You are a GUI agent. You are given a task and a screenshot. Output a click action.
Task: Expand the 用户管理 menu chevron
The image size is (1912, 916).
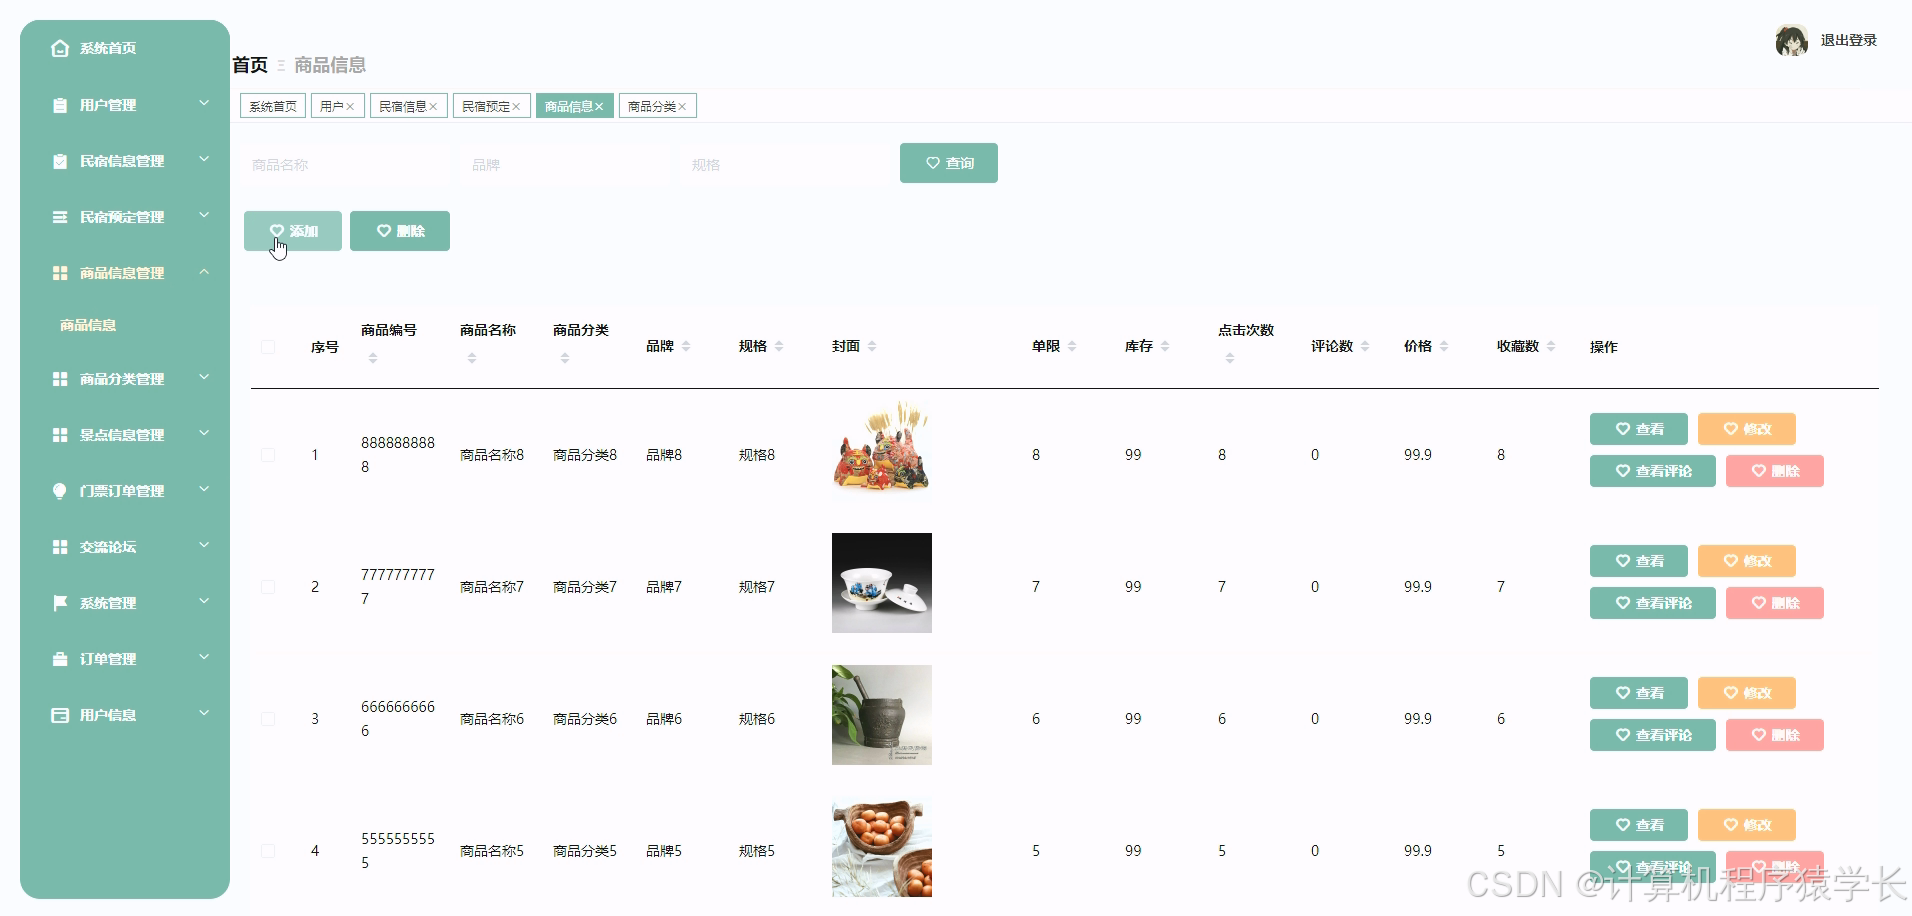204,103
